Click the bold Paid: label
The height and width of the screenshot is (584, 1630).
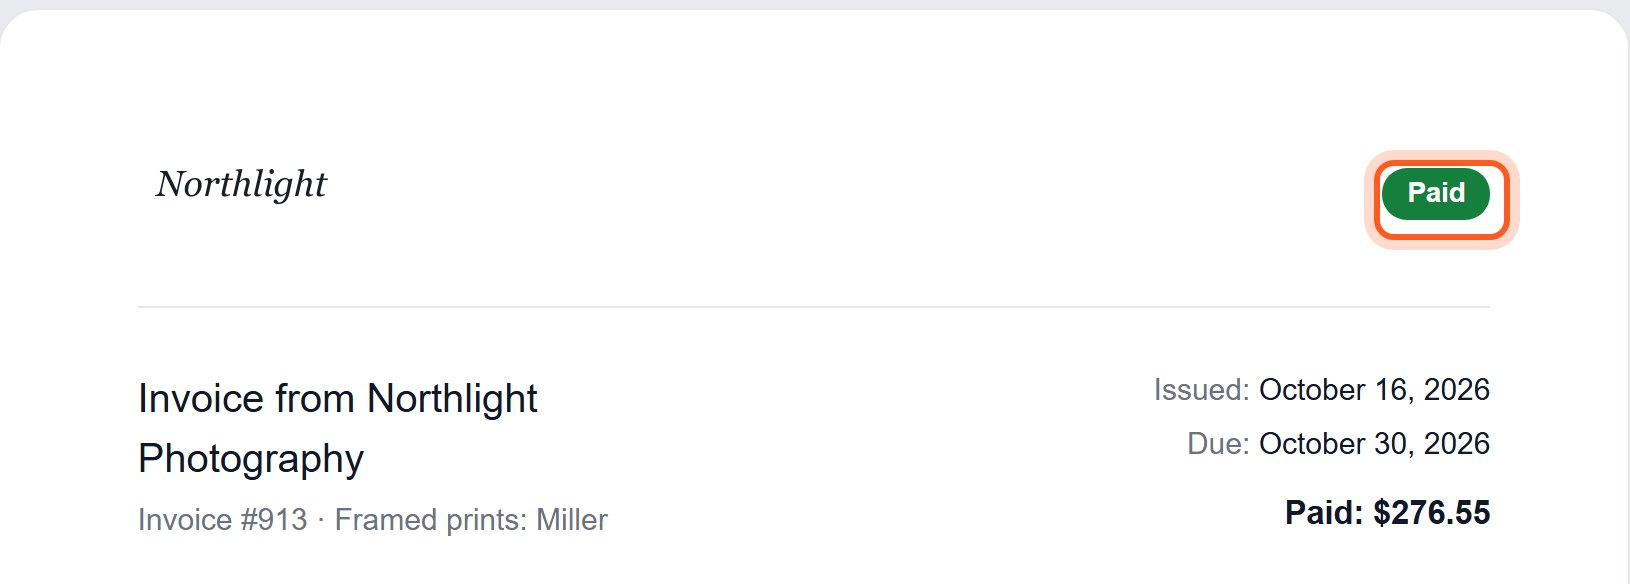tap(1324, 513)
